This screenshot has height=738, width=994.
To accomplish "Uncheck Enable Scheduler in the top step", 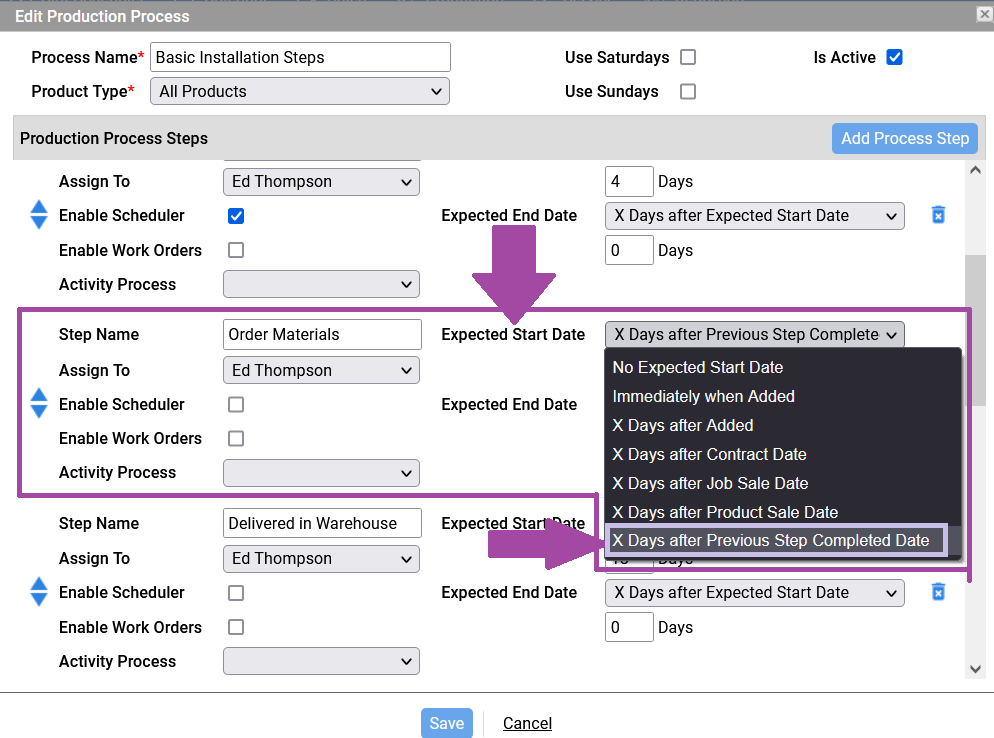I will tap(236, 216).
